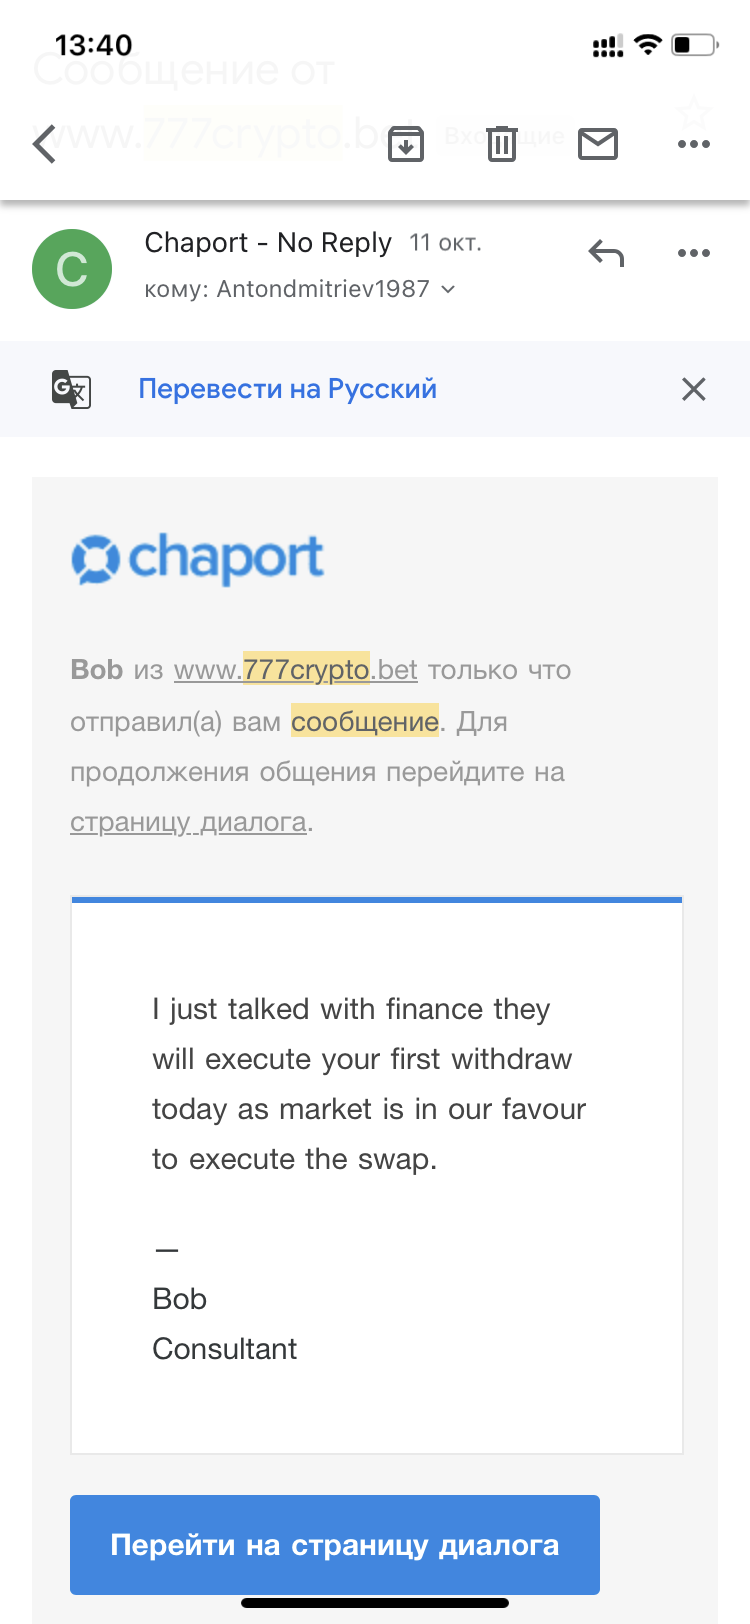Expand recipient details chevron

(x=448, y=289)
